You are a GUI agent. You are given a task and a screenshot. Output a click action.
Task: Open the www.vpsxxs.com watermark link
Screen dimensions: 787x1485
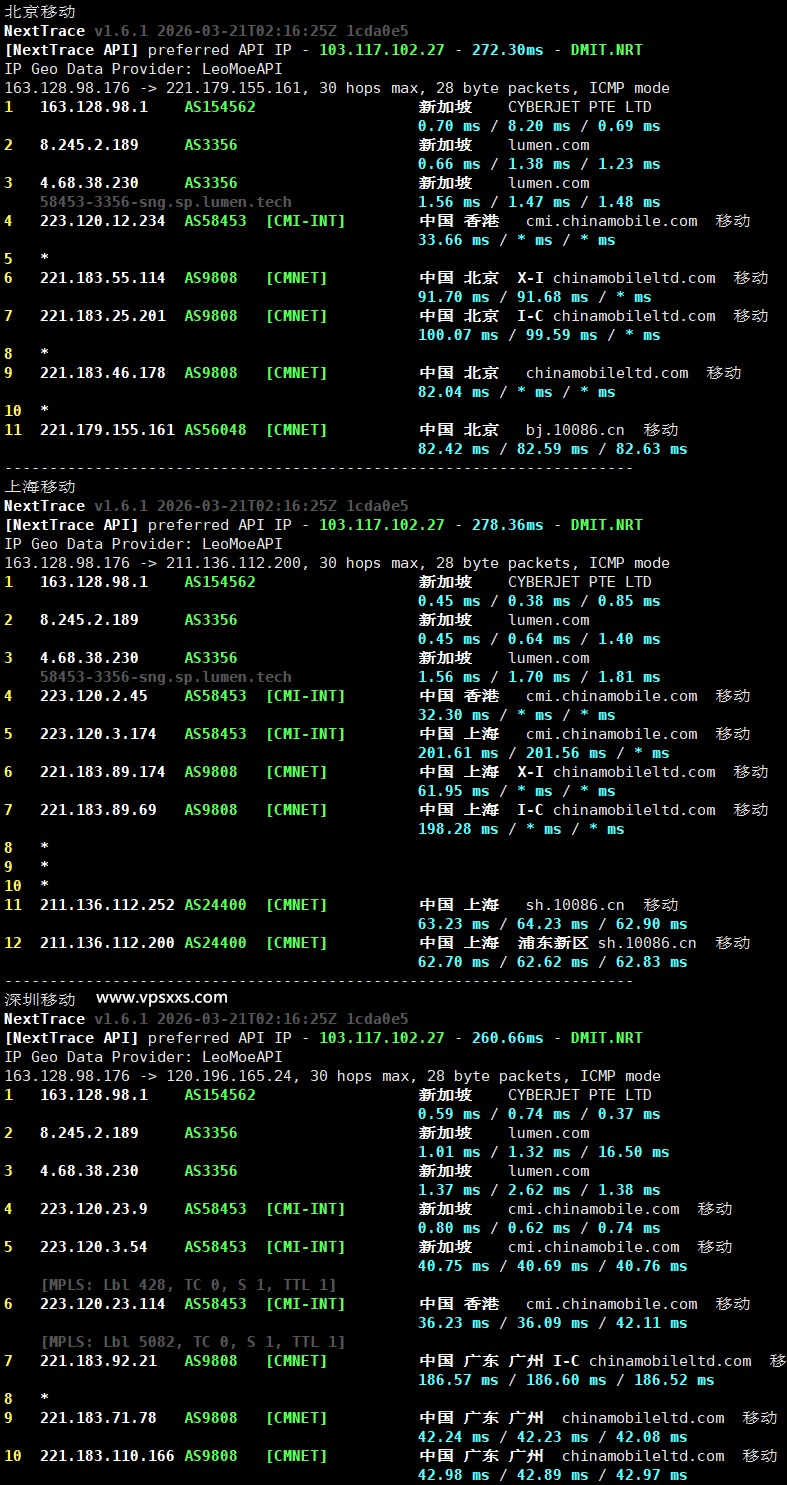coord(162,997)
